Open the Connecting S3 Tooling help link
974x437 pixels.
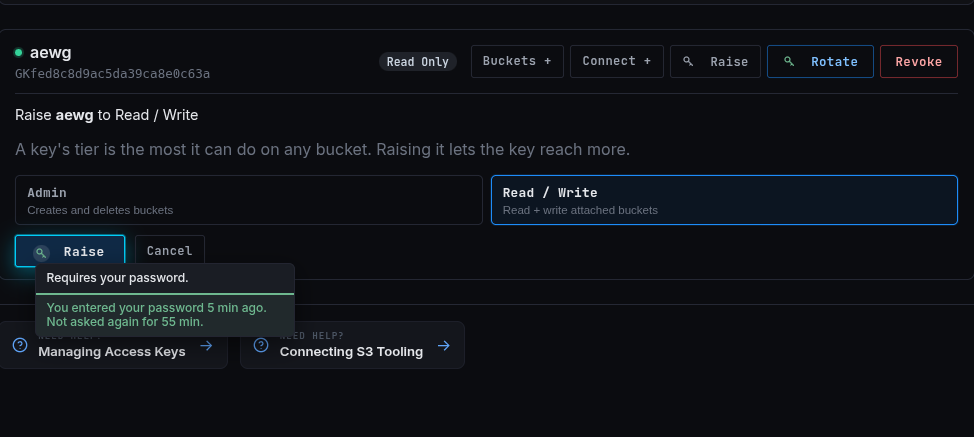352,345
